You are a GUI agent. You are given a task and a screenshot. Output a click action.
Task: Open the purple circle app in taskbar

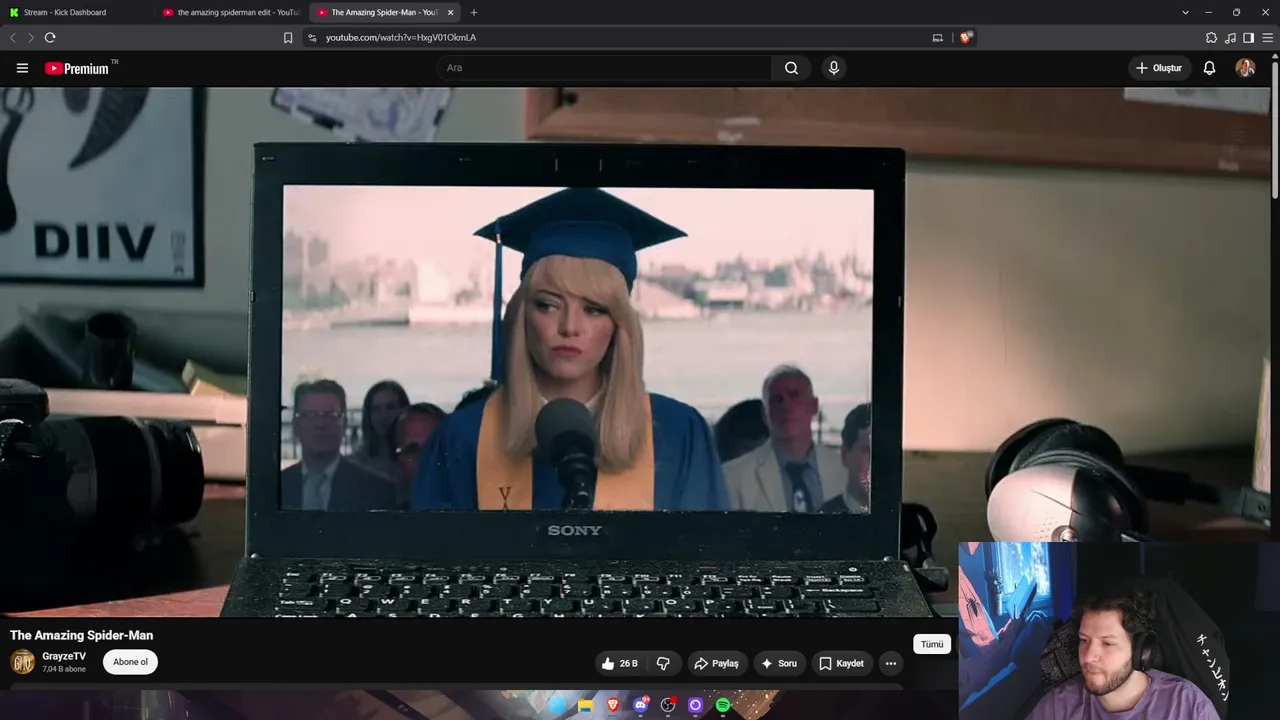[x=696, y=706]
